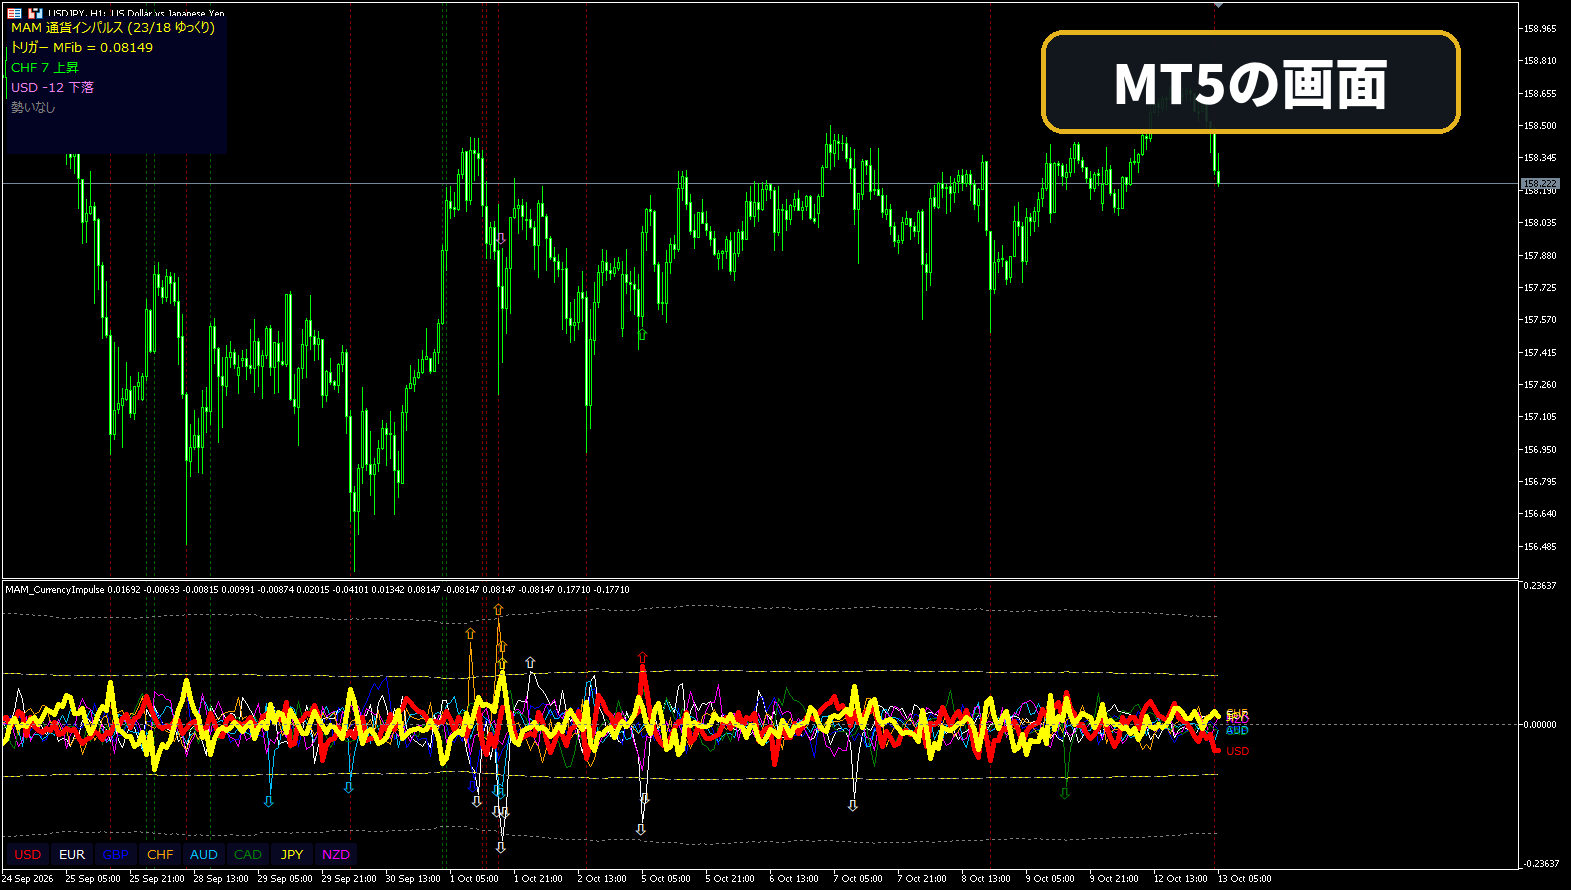Toggle the JPY currency line button
The image size is (1571, 890).
point(292,855)
